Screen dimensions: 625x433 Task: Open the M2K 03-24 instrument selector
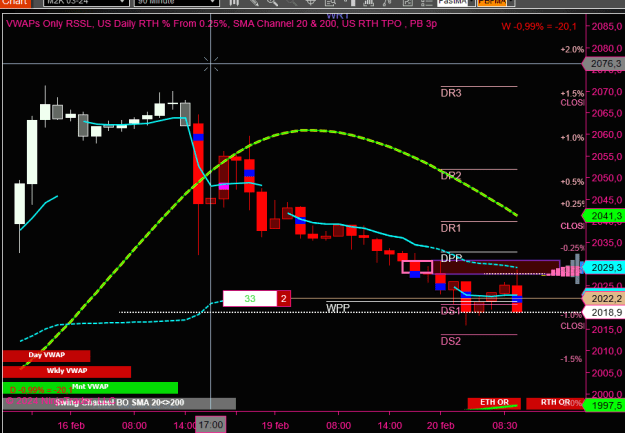pos(86,2)
